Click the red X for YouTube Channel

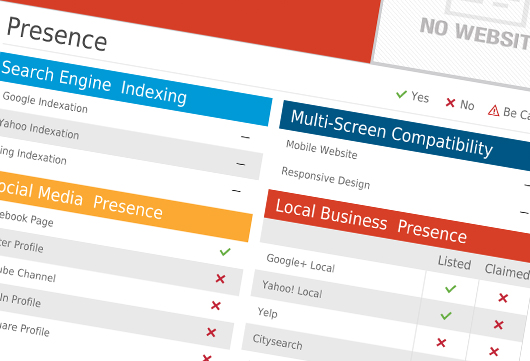pyautogui.click(x=216, y=306)
